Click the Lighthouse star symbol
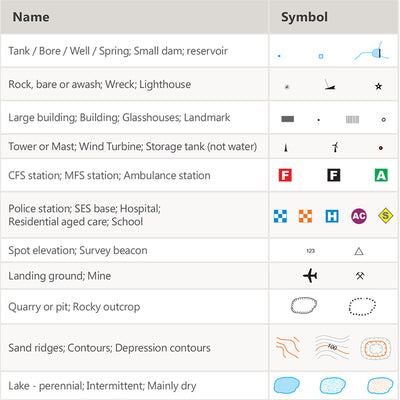 click(378, 86)
